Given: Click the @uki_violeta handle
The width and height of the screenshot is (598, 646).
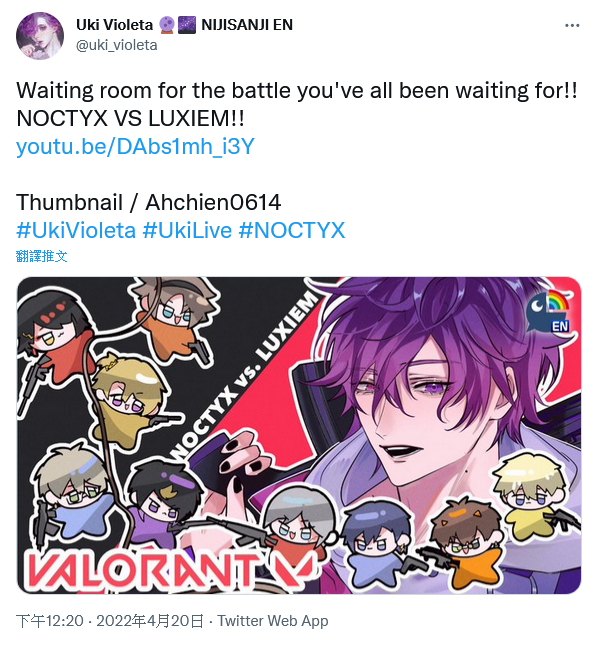Looking at the screenshot, I should 117,45.
